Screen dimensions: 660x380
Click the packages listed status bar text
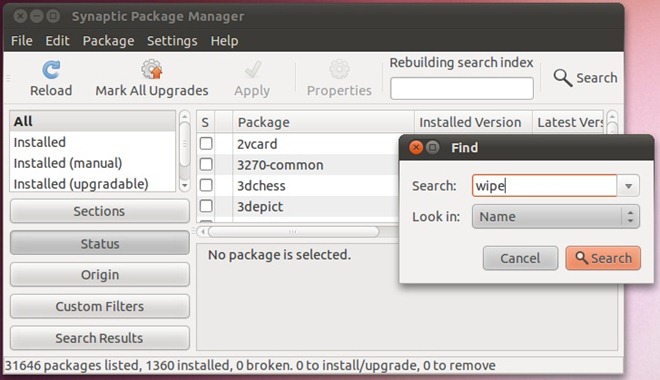pos(250,365)
